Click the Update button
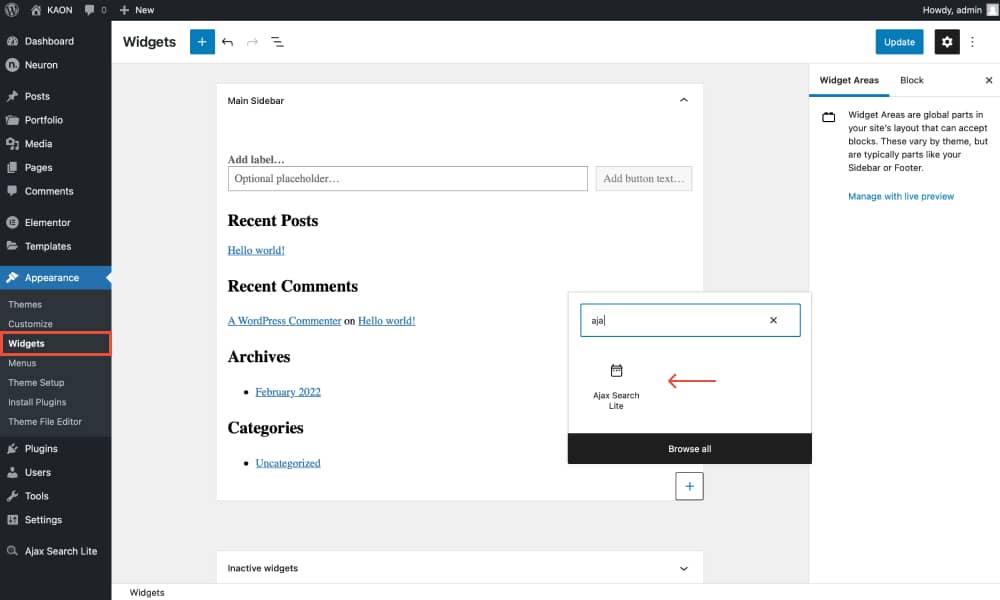1000x600 pixels. coord(899,42)
